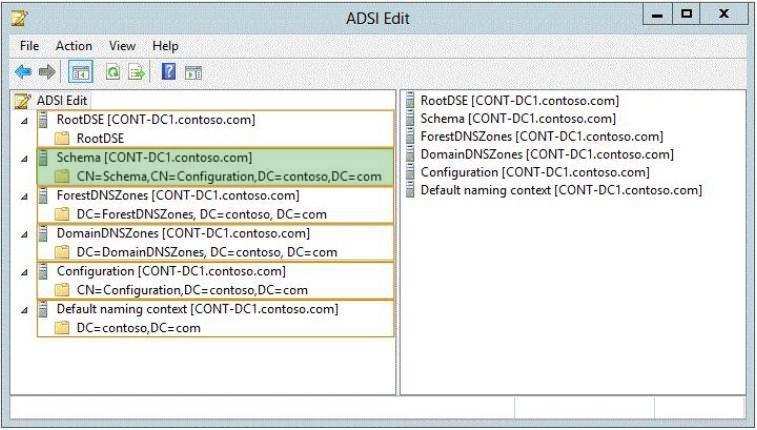This screenshot has width=757, height=430.
Task: Open the View menu
Action: (122, 46)
